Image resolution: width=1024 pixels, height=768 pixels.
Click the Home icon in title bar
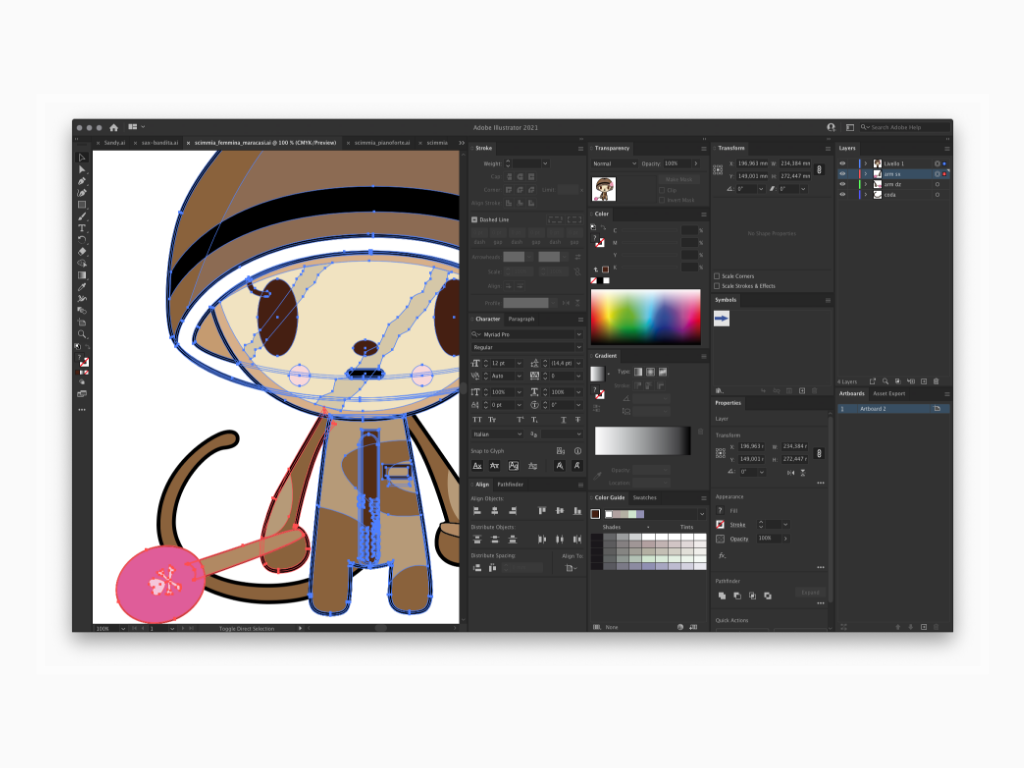pyautogui.click(x=114, y=127)
